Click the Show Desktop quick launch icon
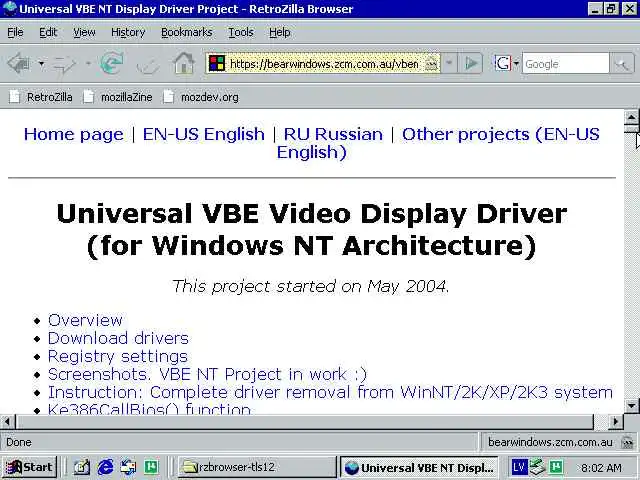The height and width of the screenshot is (480, 640). [x=81, y=467]
